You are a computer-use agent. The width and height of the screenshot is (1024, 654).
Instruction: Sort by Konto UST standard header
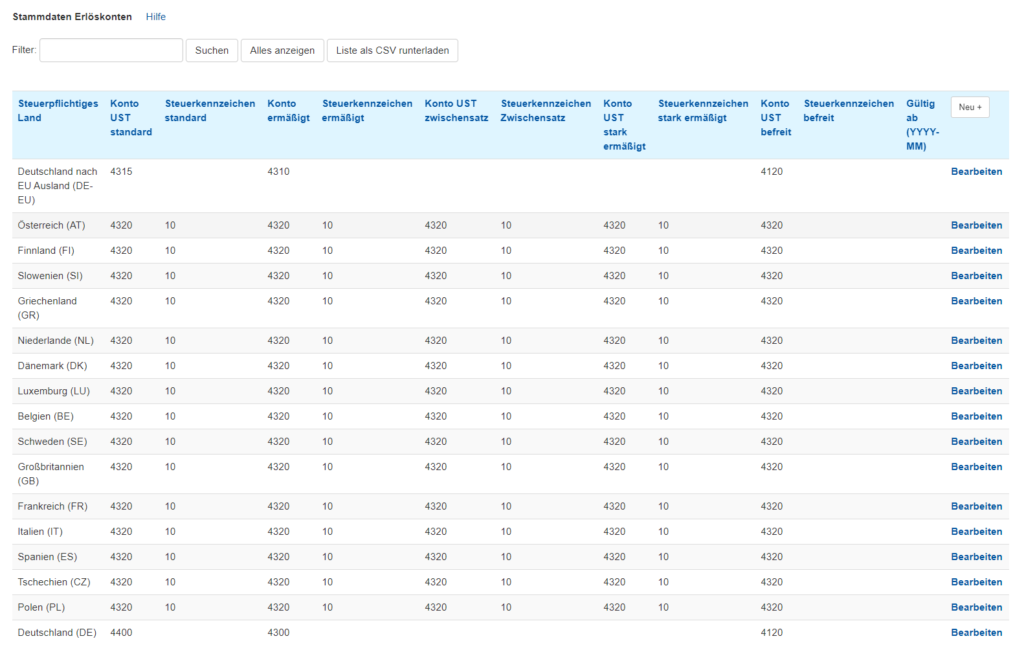pyautogui.click(x=131, y=118)
